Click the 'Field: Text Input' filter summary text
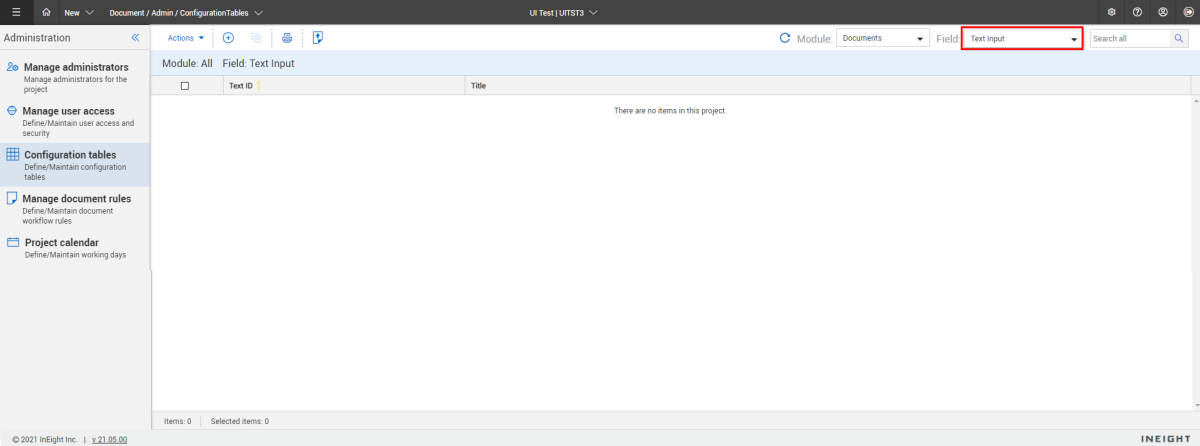The image size is (1200, 446). 258,63
